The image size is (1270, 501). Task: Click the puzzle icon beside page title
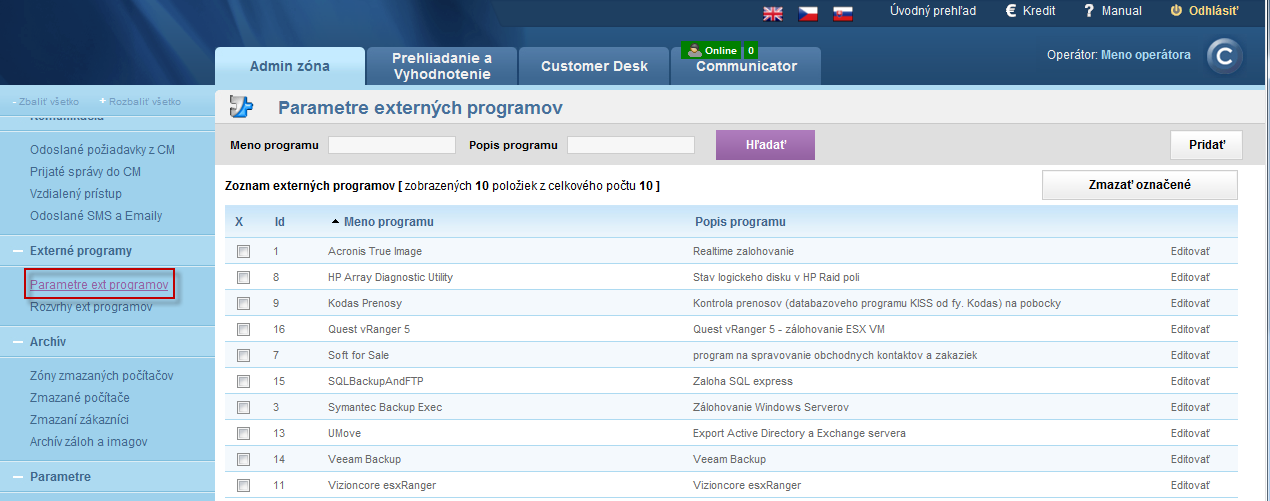click(x=241, y=107)
